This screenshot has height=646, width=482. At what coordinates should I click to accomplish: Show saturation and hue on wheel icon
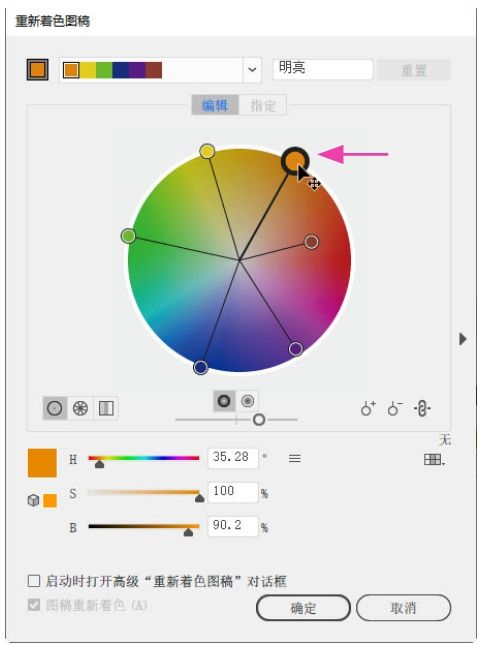(x=224, y=400)
